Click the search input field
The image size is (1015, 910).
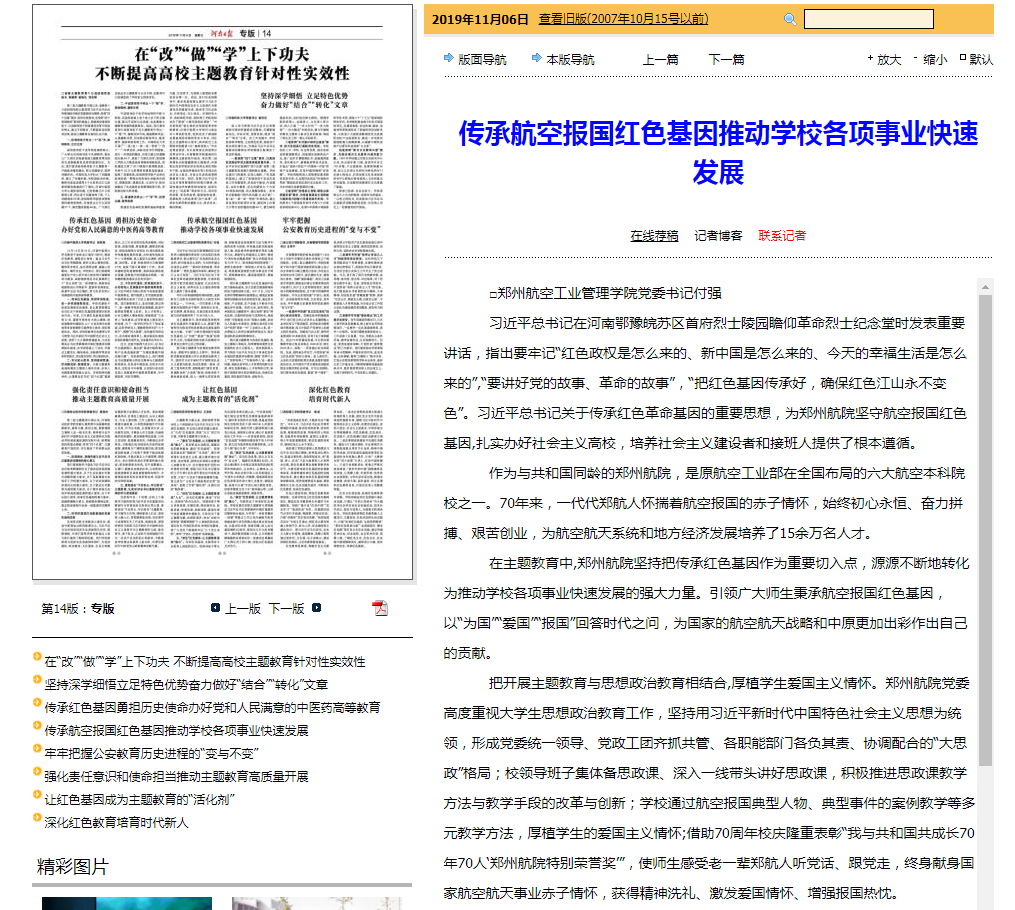[x=869, y=19]
